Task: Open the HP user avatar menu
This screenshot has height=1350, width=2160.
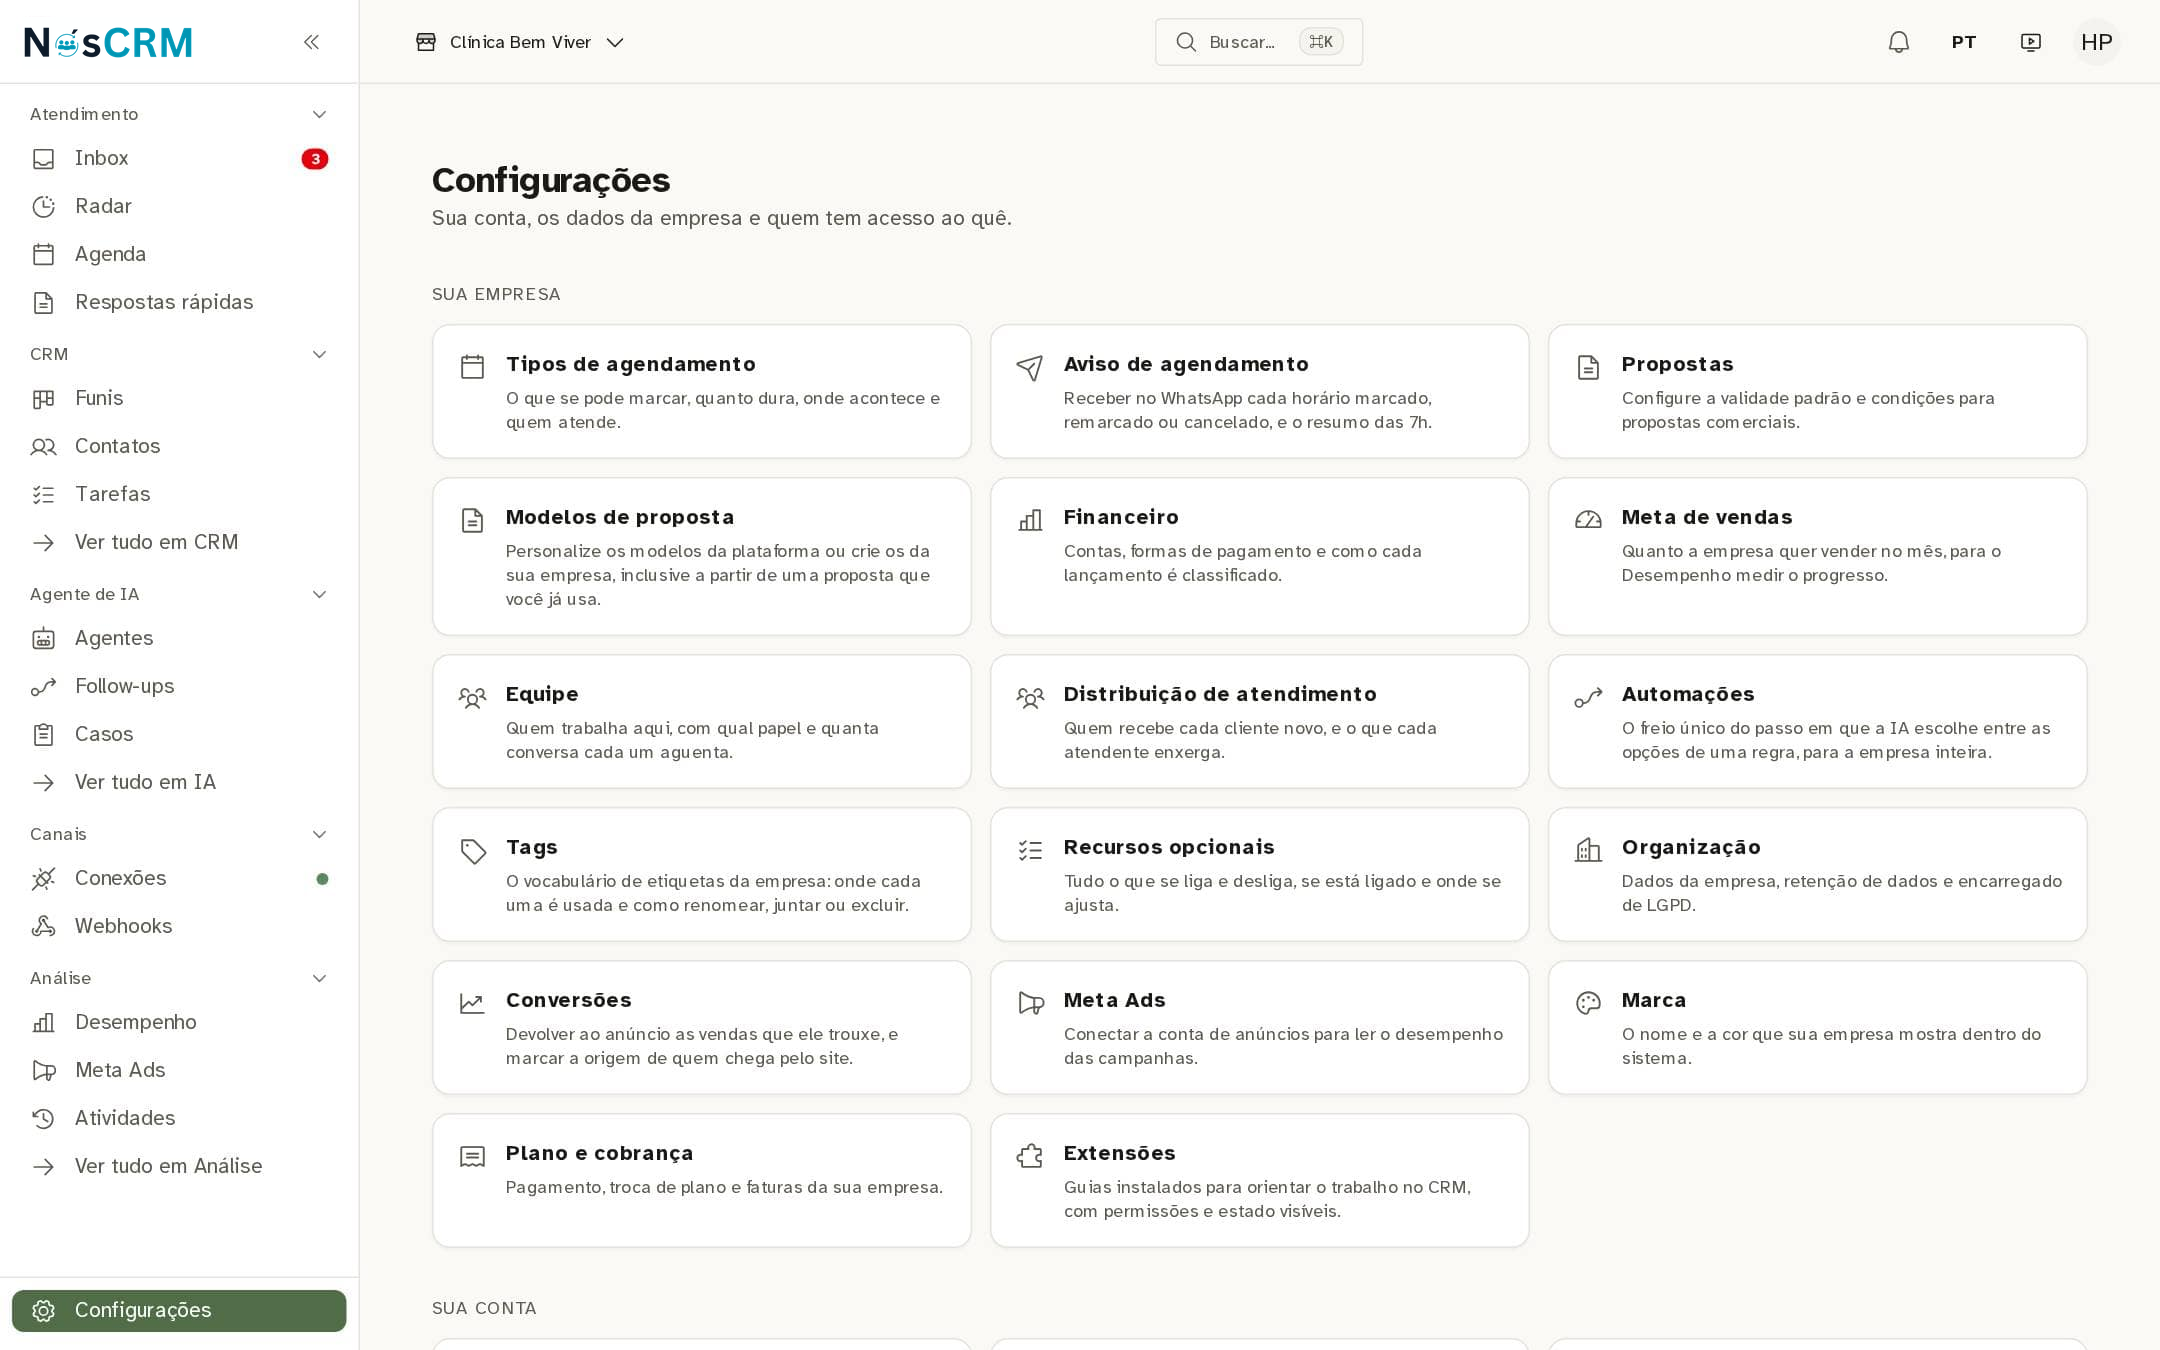Action: tap(2096, 42)
